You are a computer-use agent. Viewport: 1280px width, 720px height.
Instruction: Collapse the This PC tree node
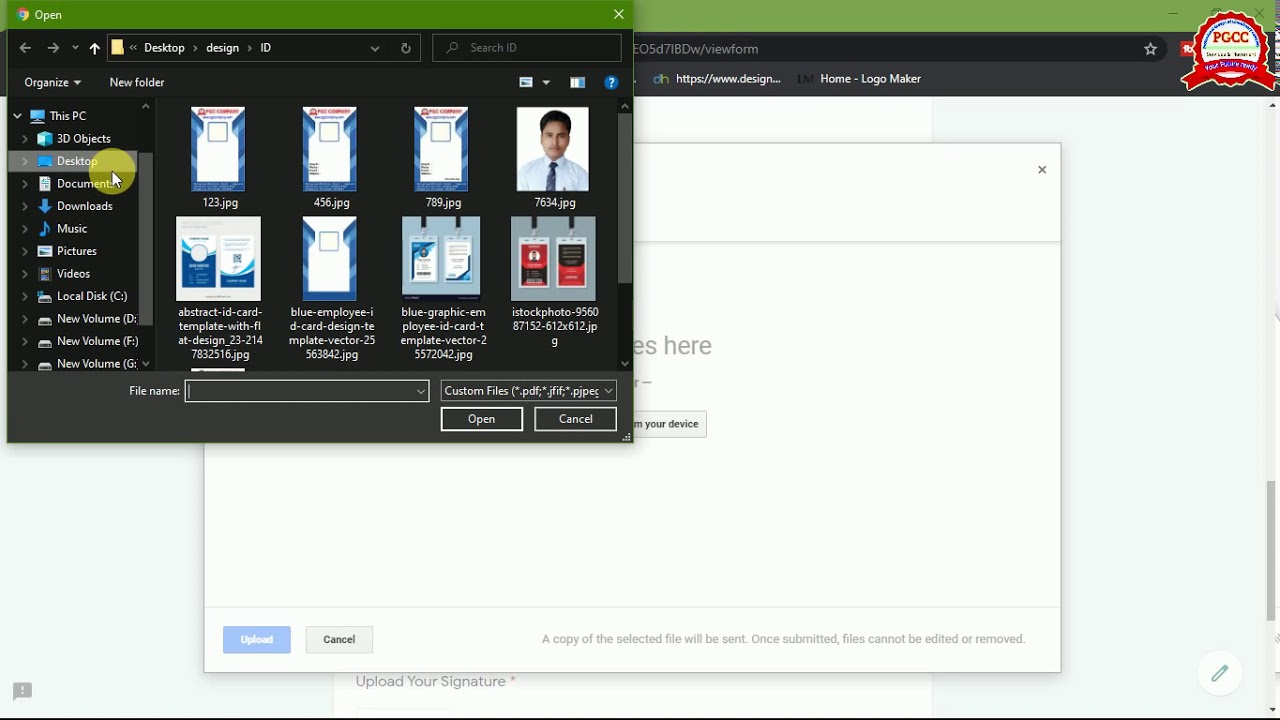17,116
